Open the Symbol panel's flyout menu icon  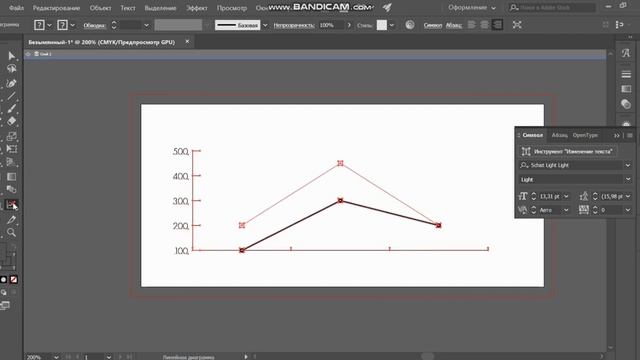(x=630, y=135)
